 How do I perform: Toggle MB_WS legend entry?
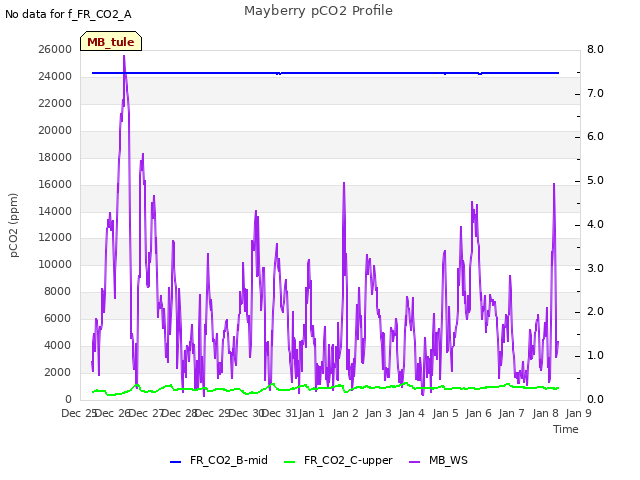tap(438, 460)
